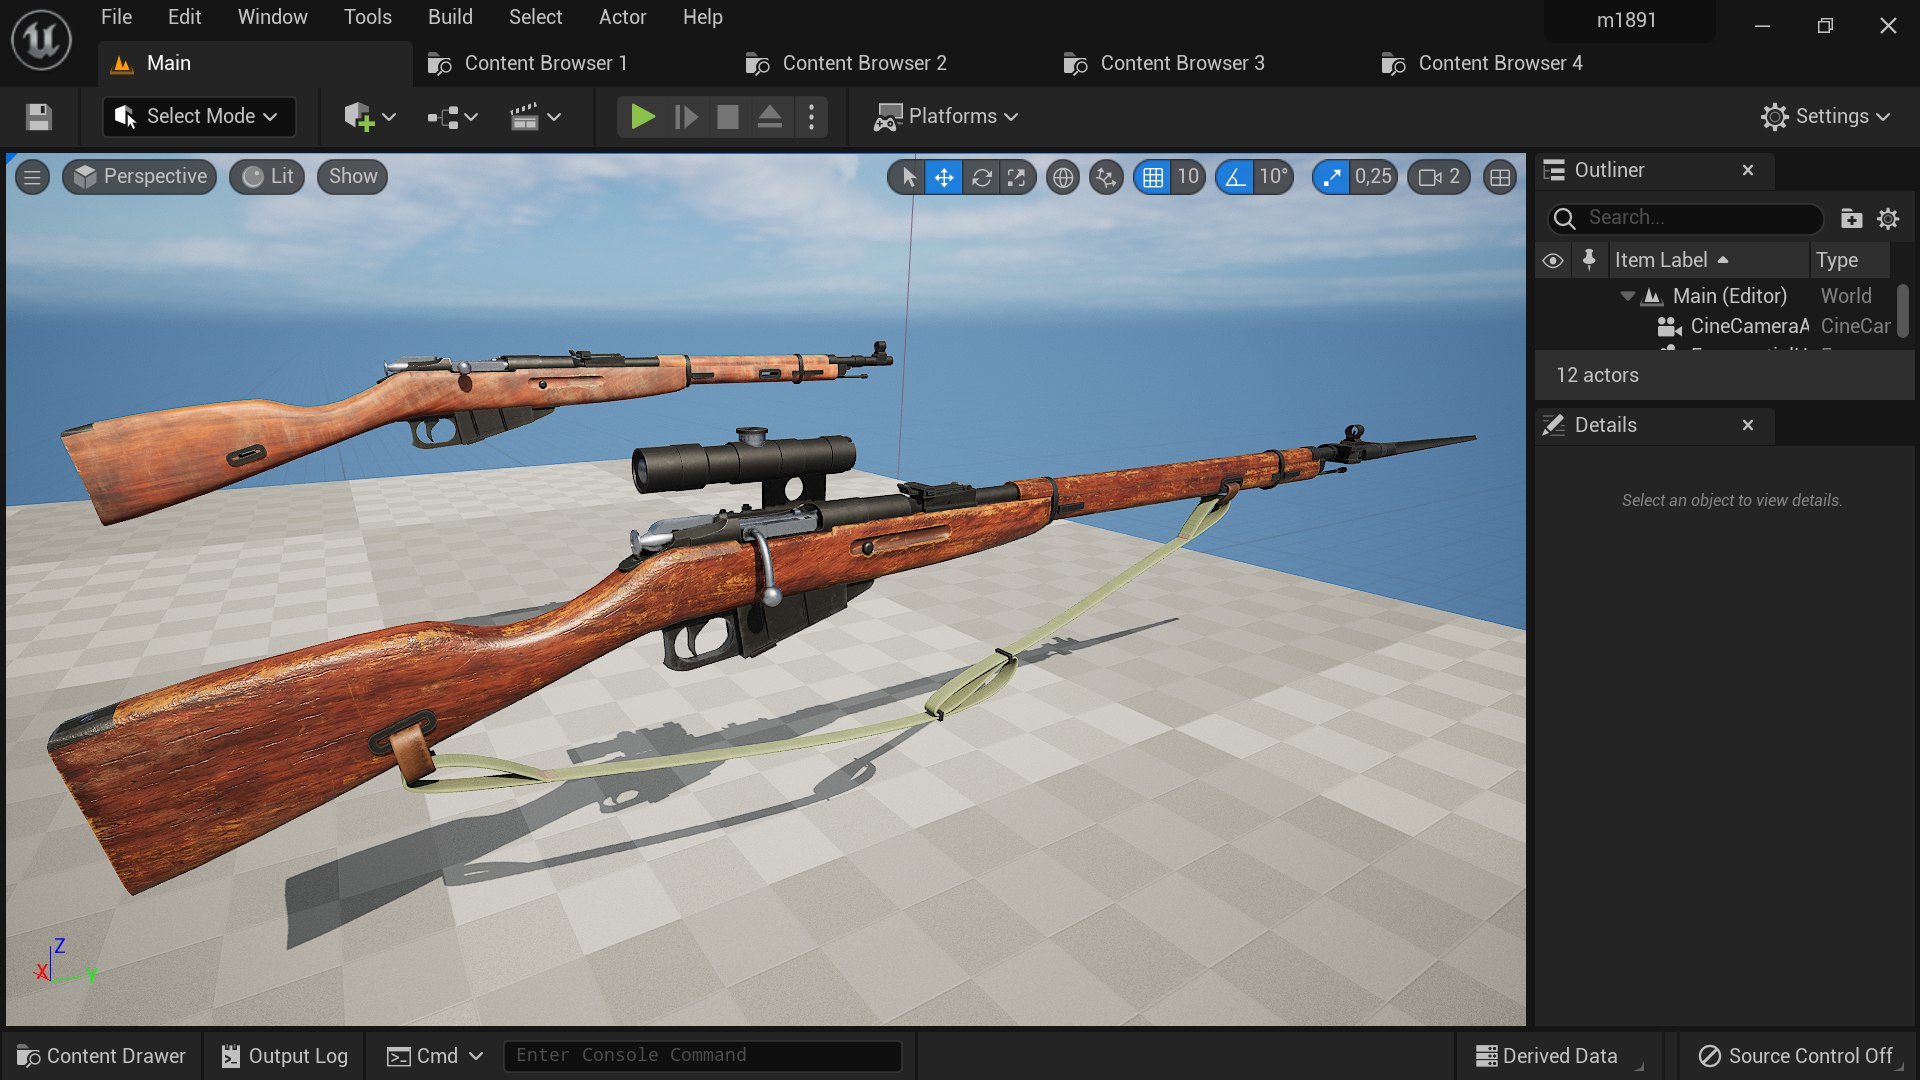Click the Eject from player button
This screenshot has width=1920, height=1080.
coord(769,117)
